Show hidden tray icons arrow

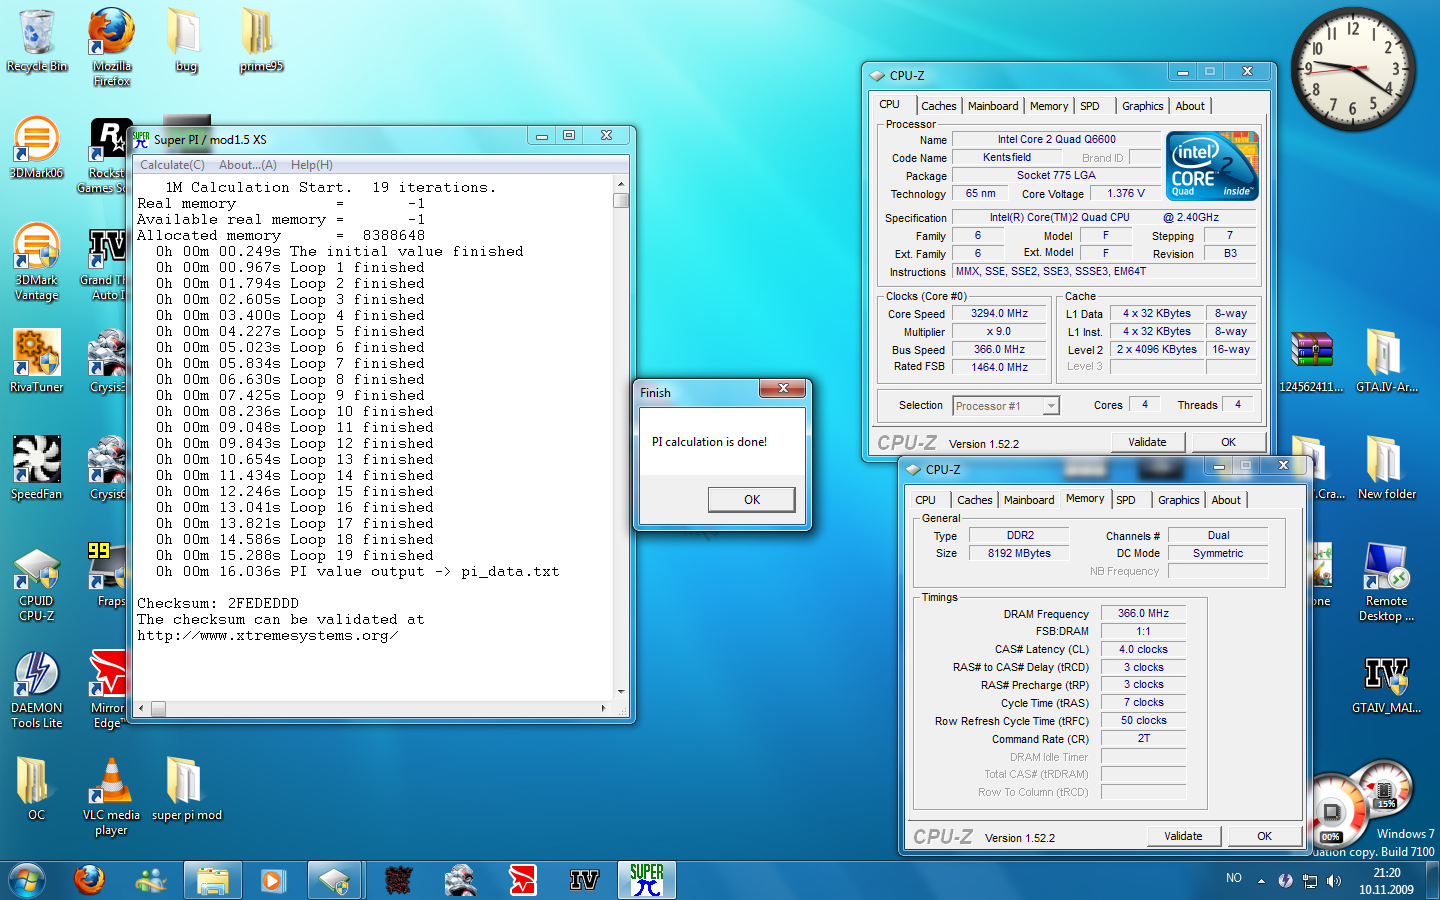1261,881
